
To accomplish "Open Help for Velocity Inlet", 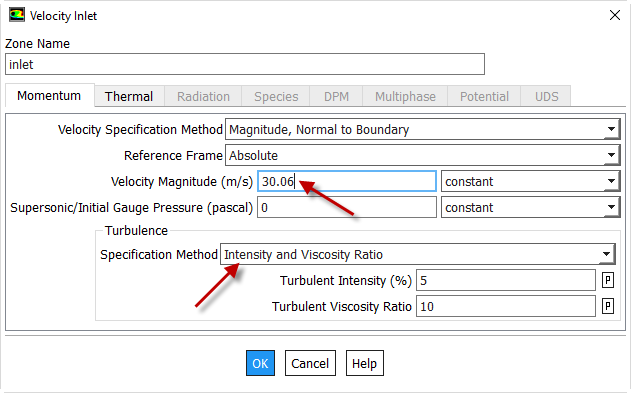I will pyautogui.click(x=365, y=363).
